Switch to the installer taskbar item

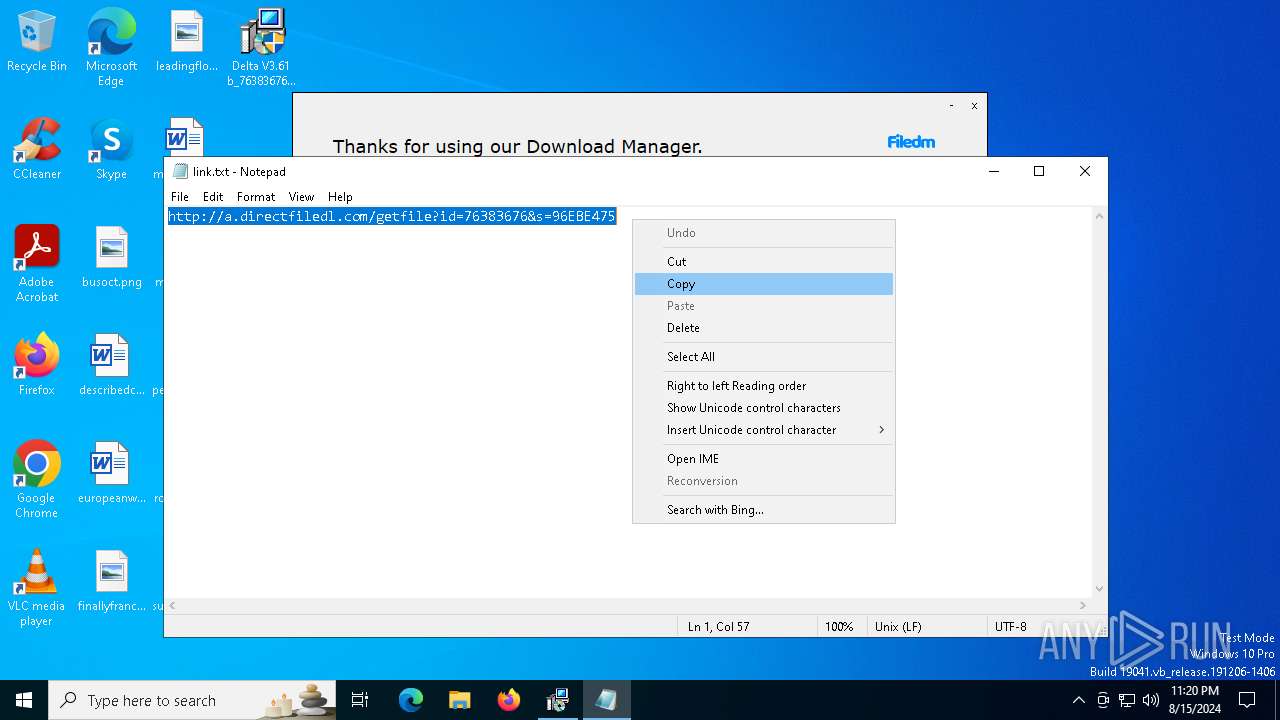click(x=557, y=700)
